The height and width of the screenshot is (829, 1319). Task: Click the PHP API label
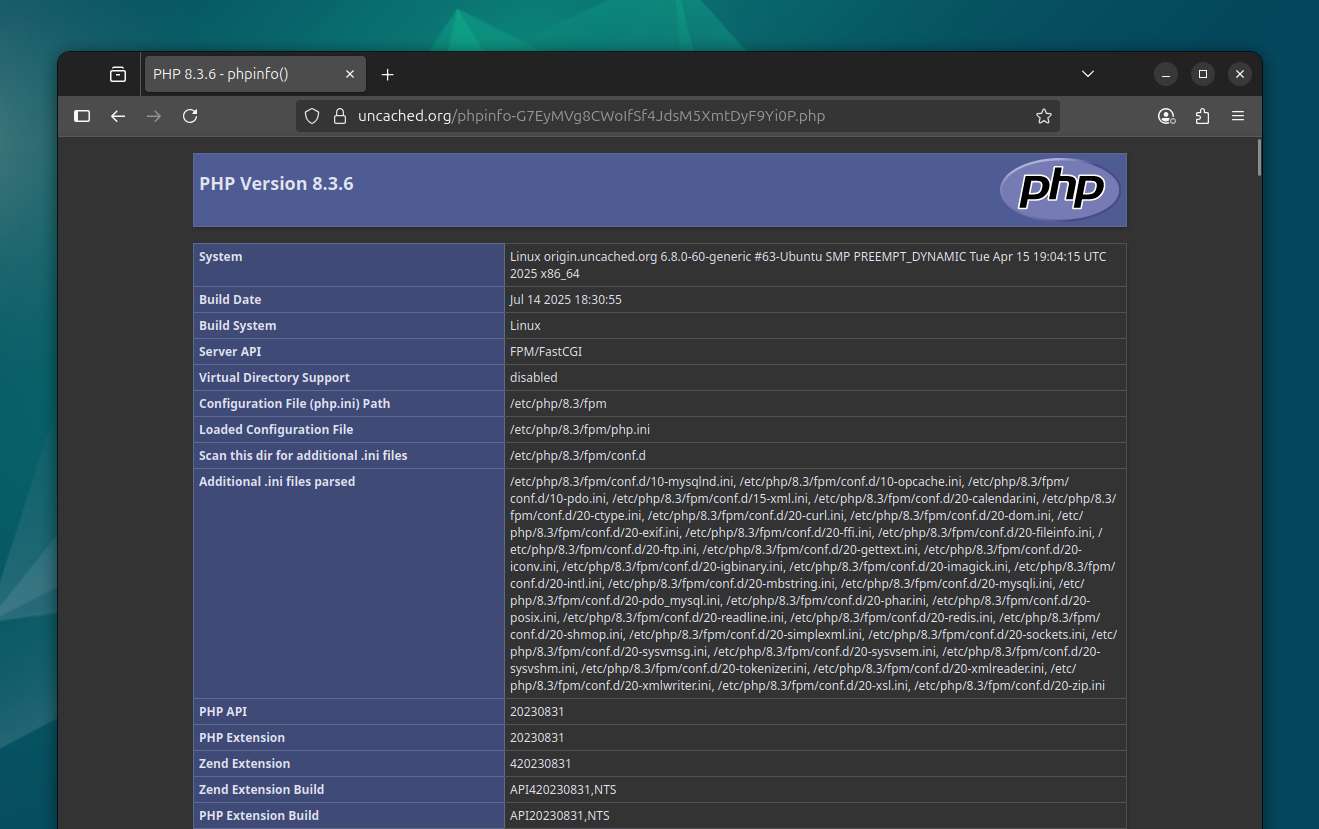point(223,712)
